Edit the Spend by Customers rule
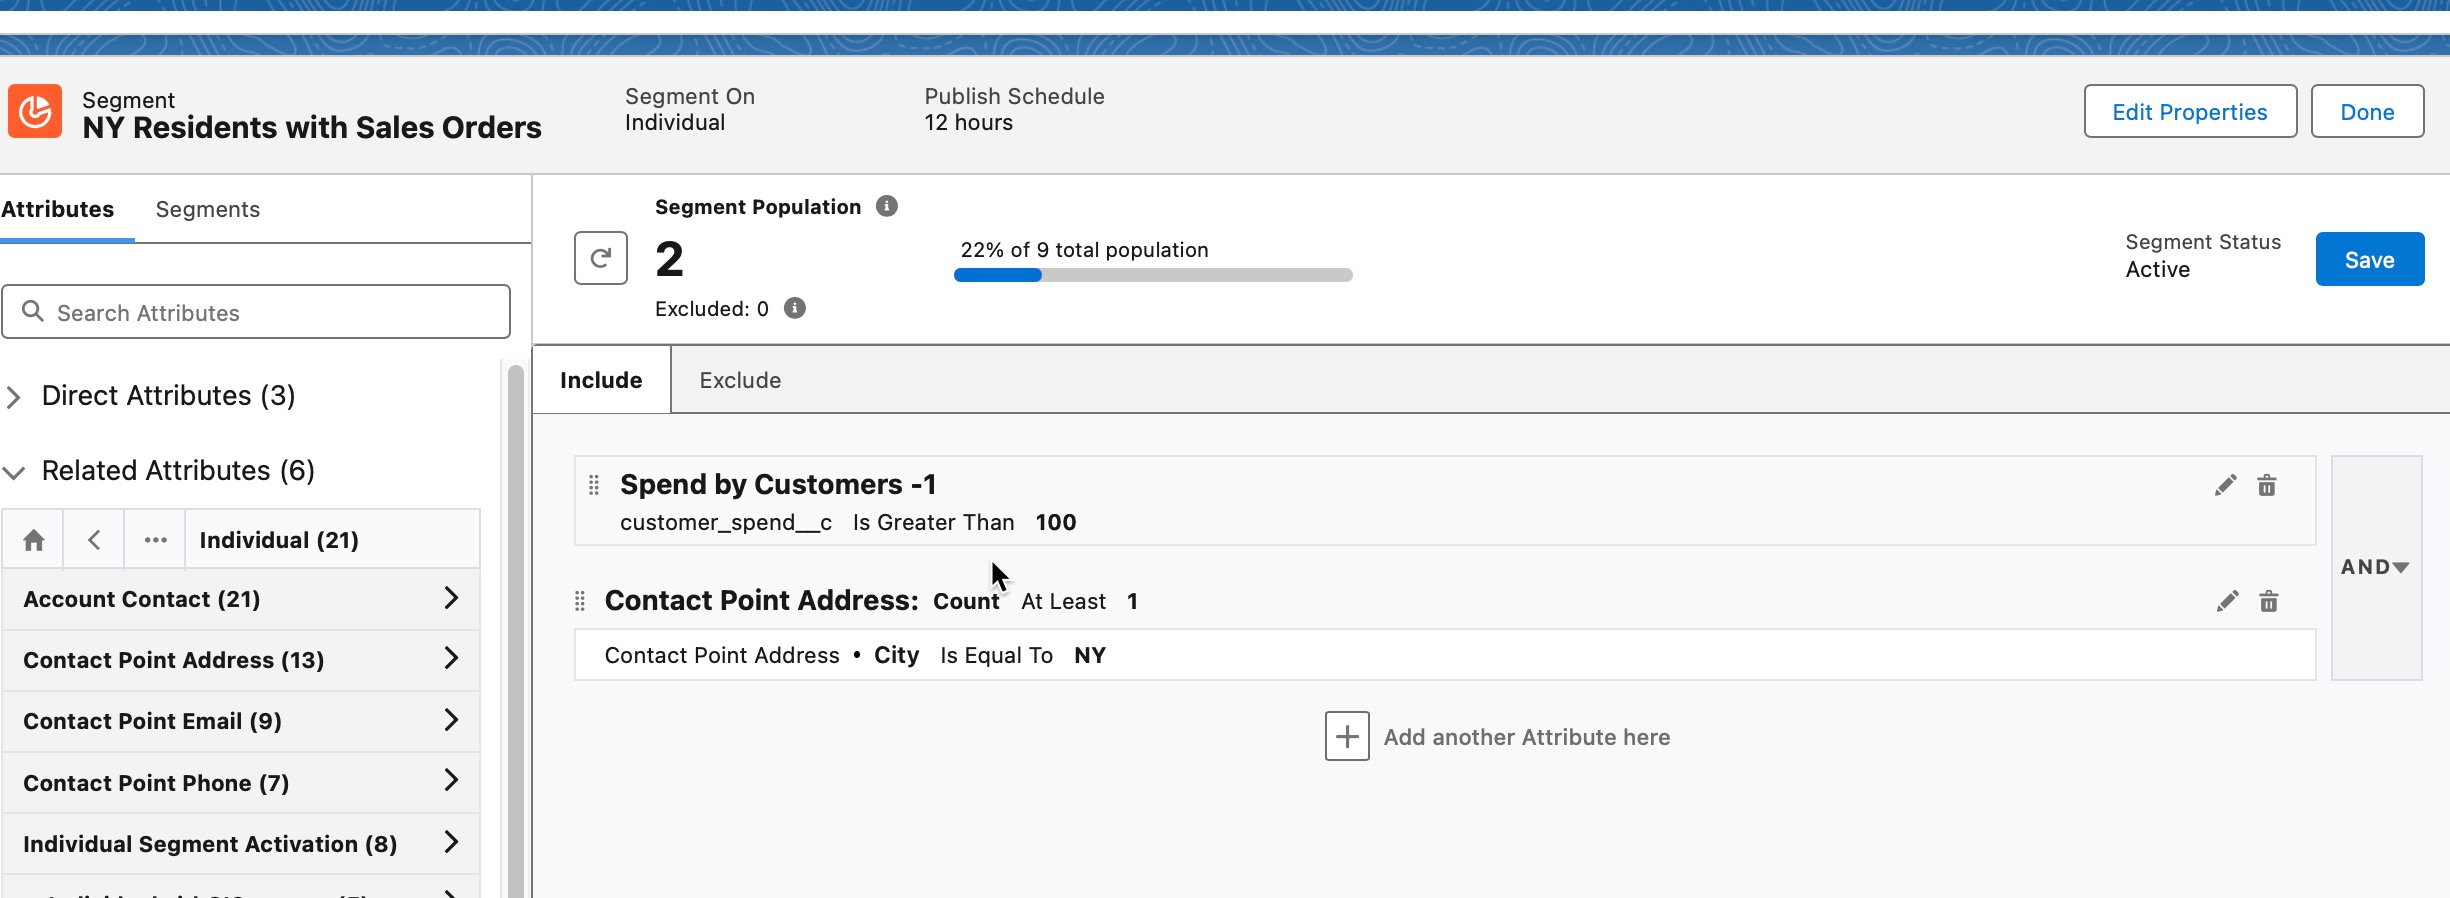 2225,486
